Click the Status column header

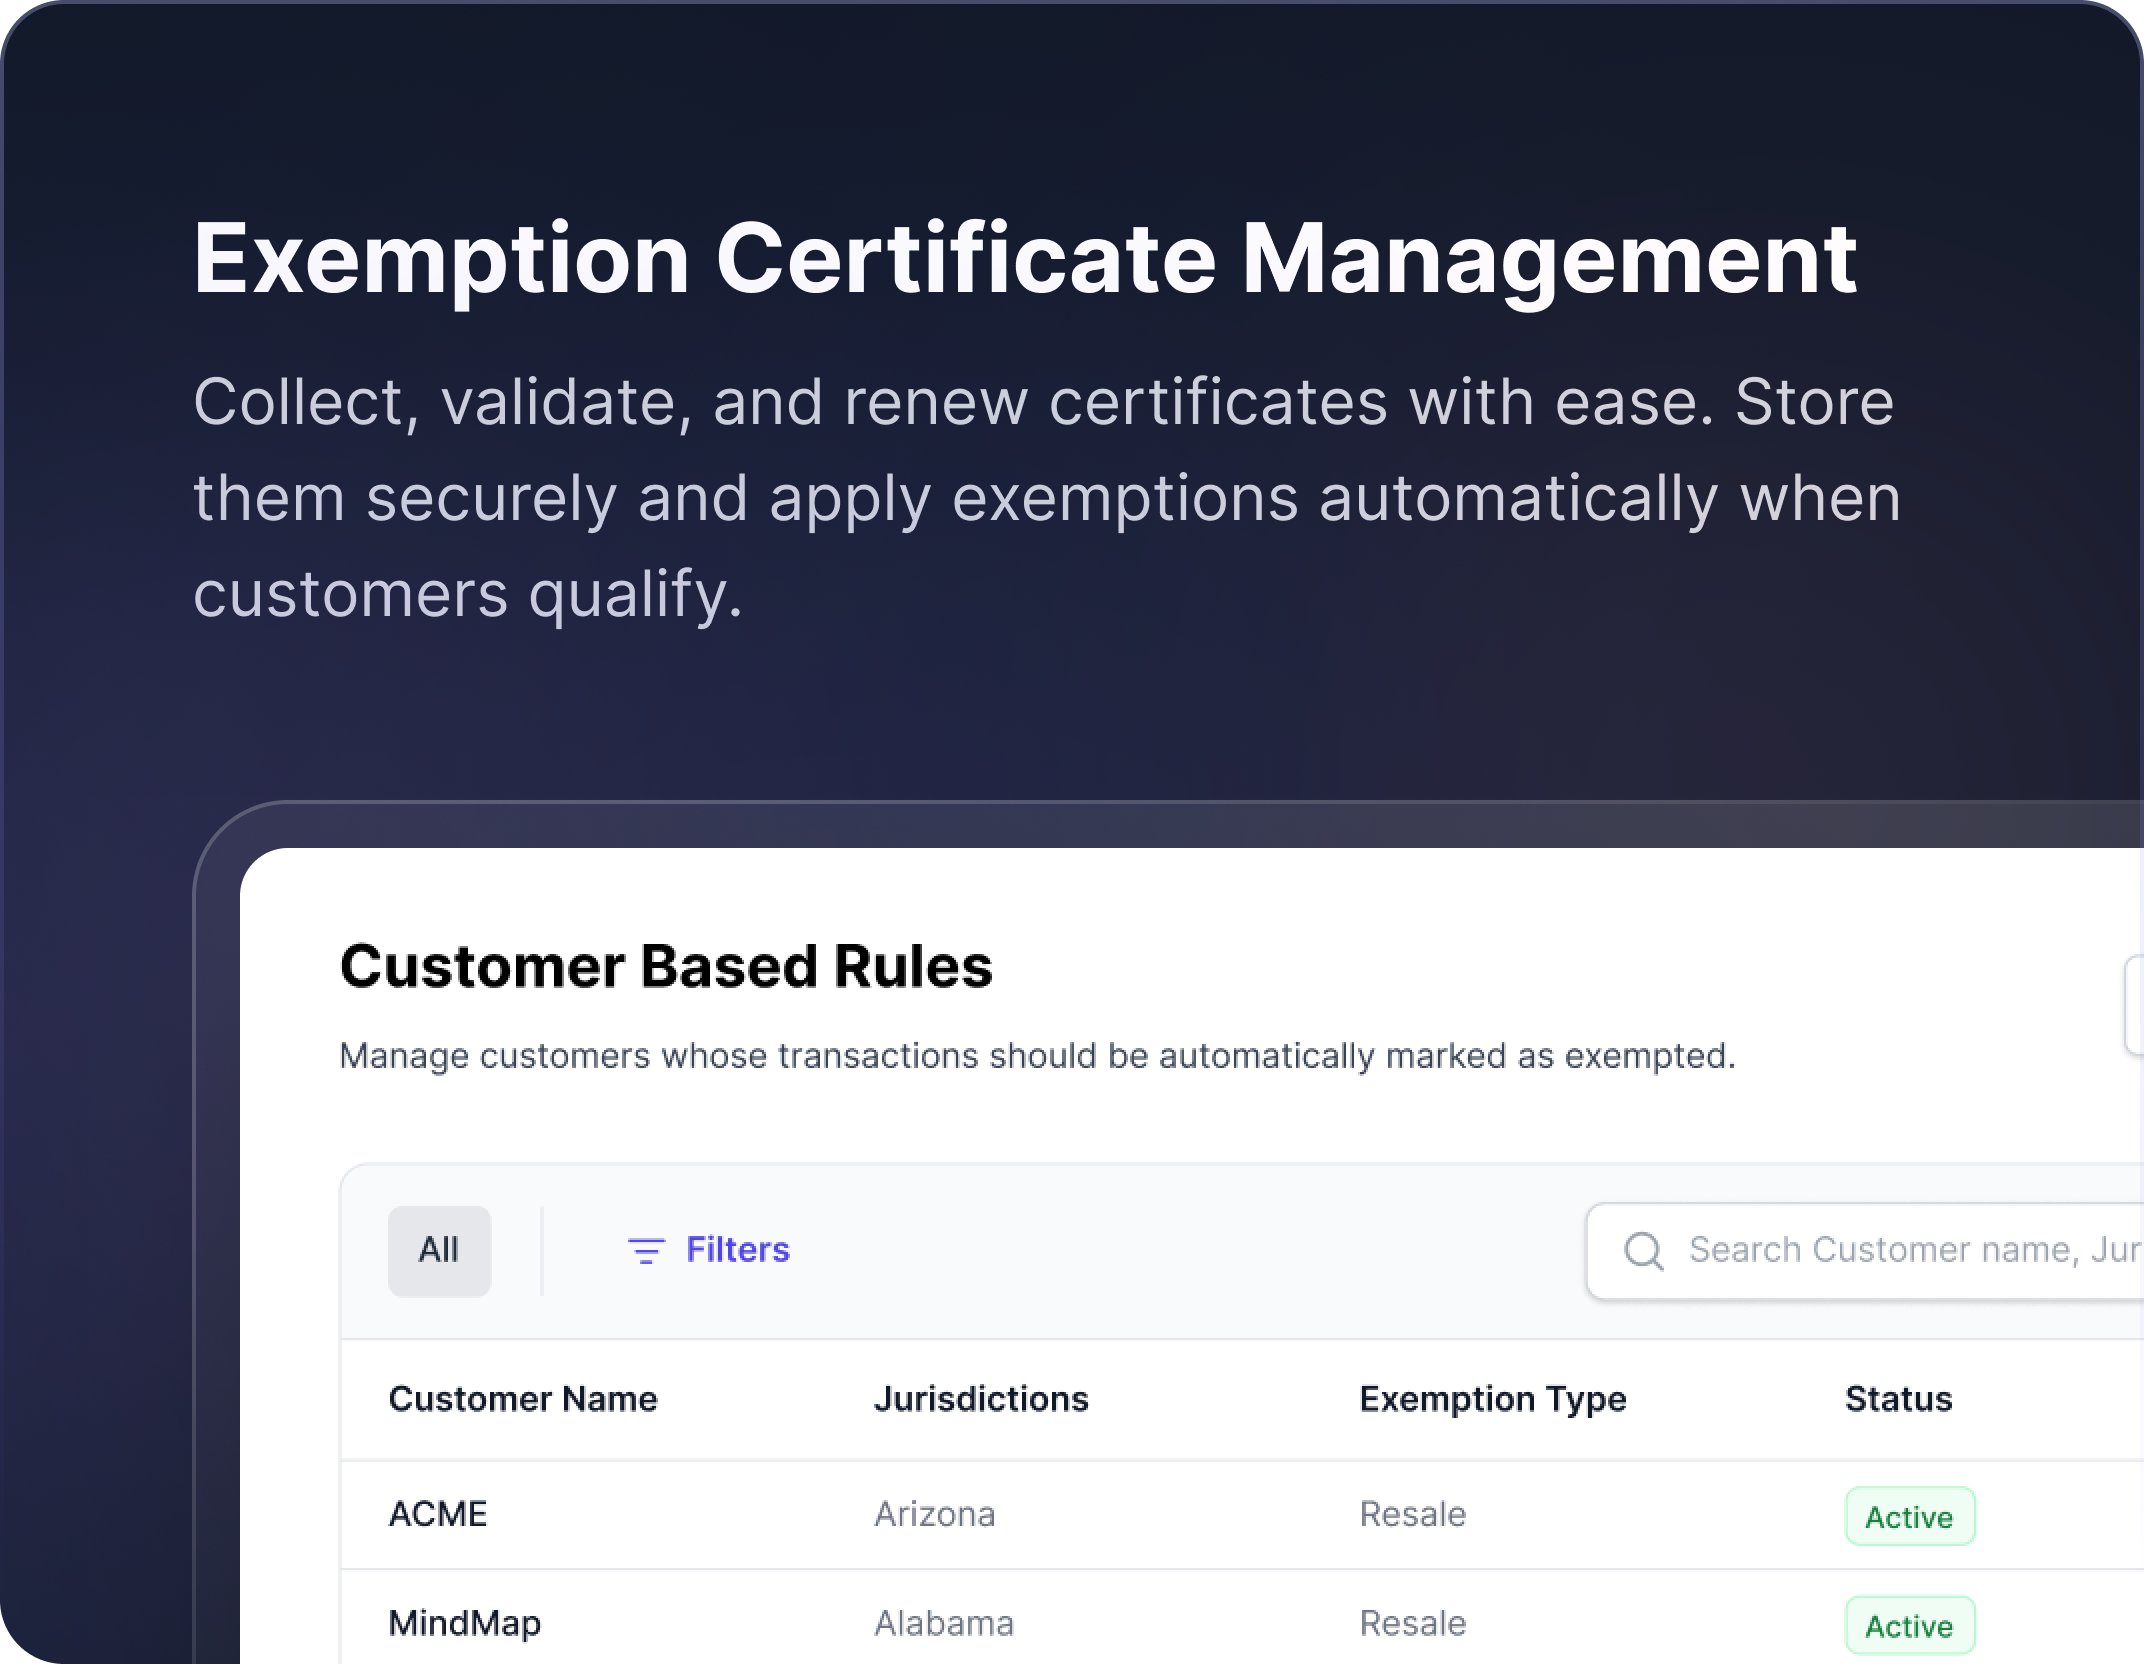point(1897,1399)
